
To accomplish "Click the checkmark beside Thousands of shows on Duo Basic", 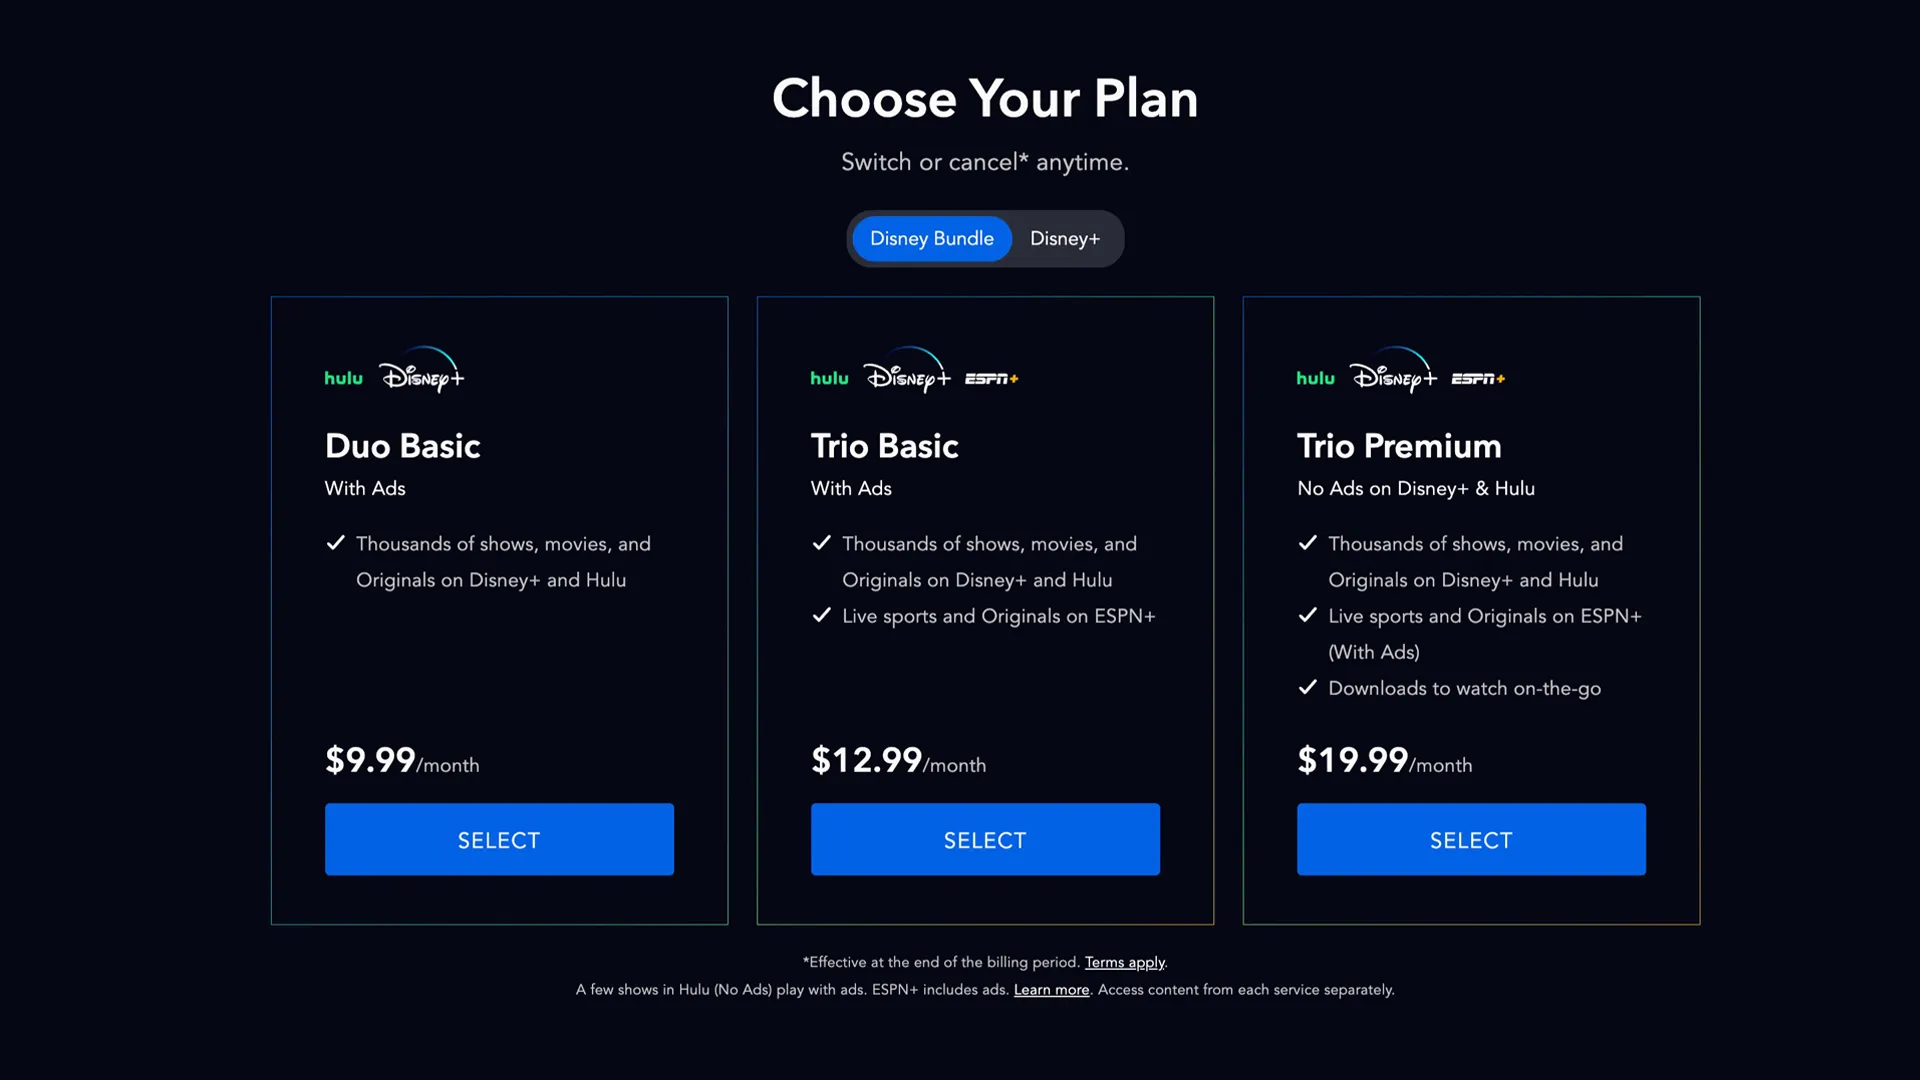I will point(335,543).
